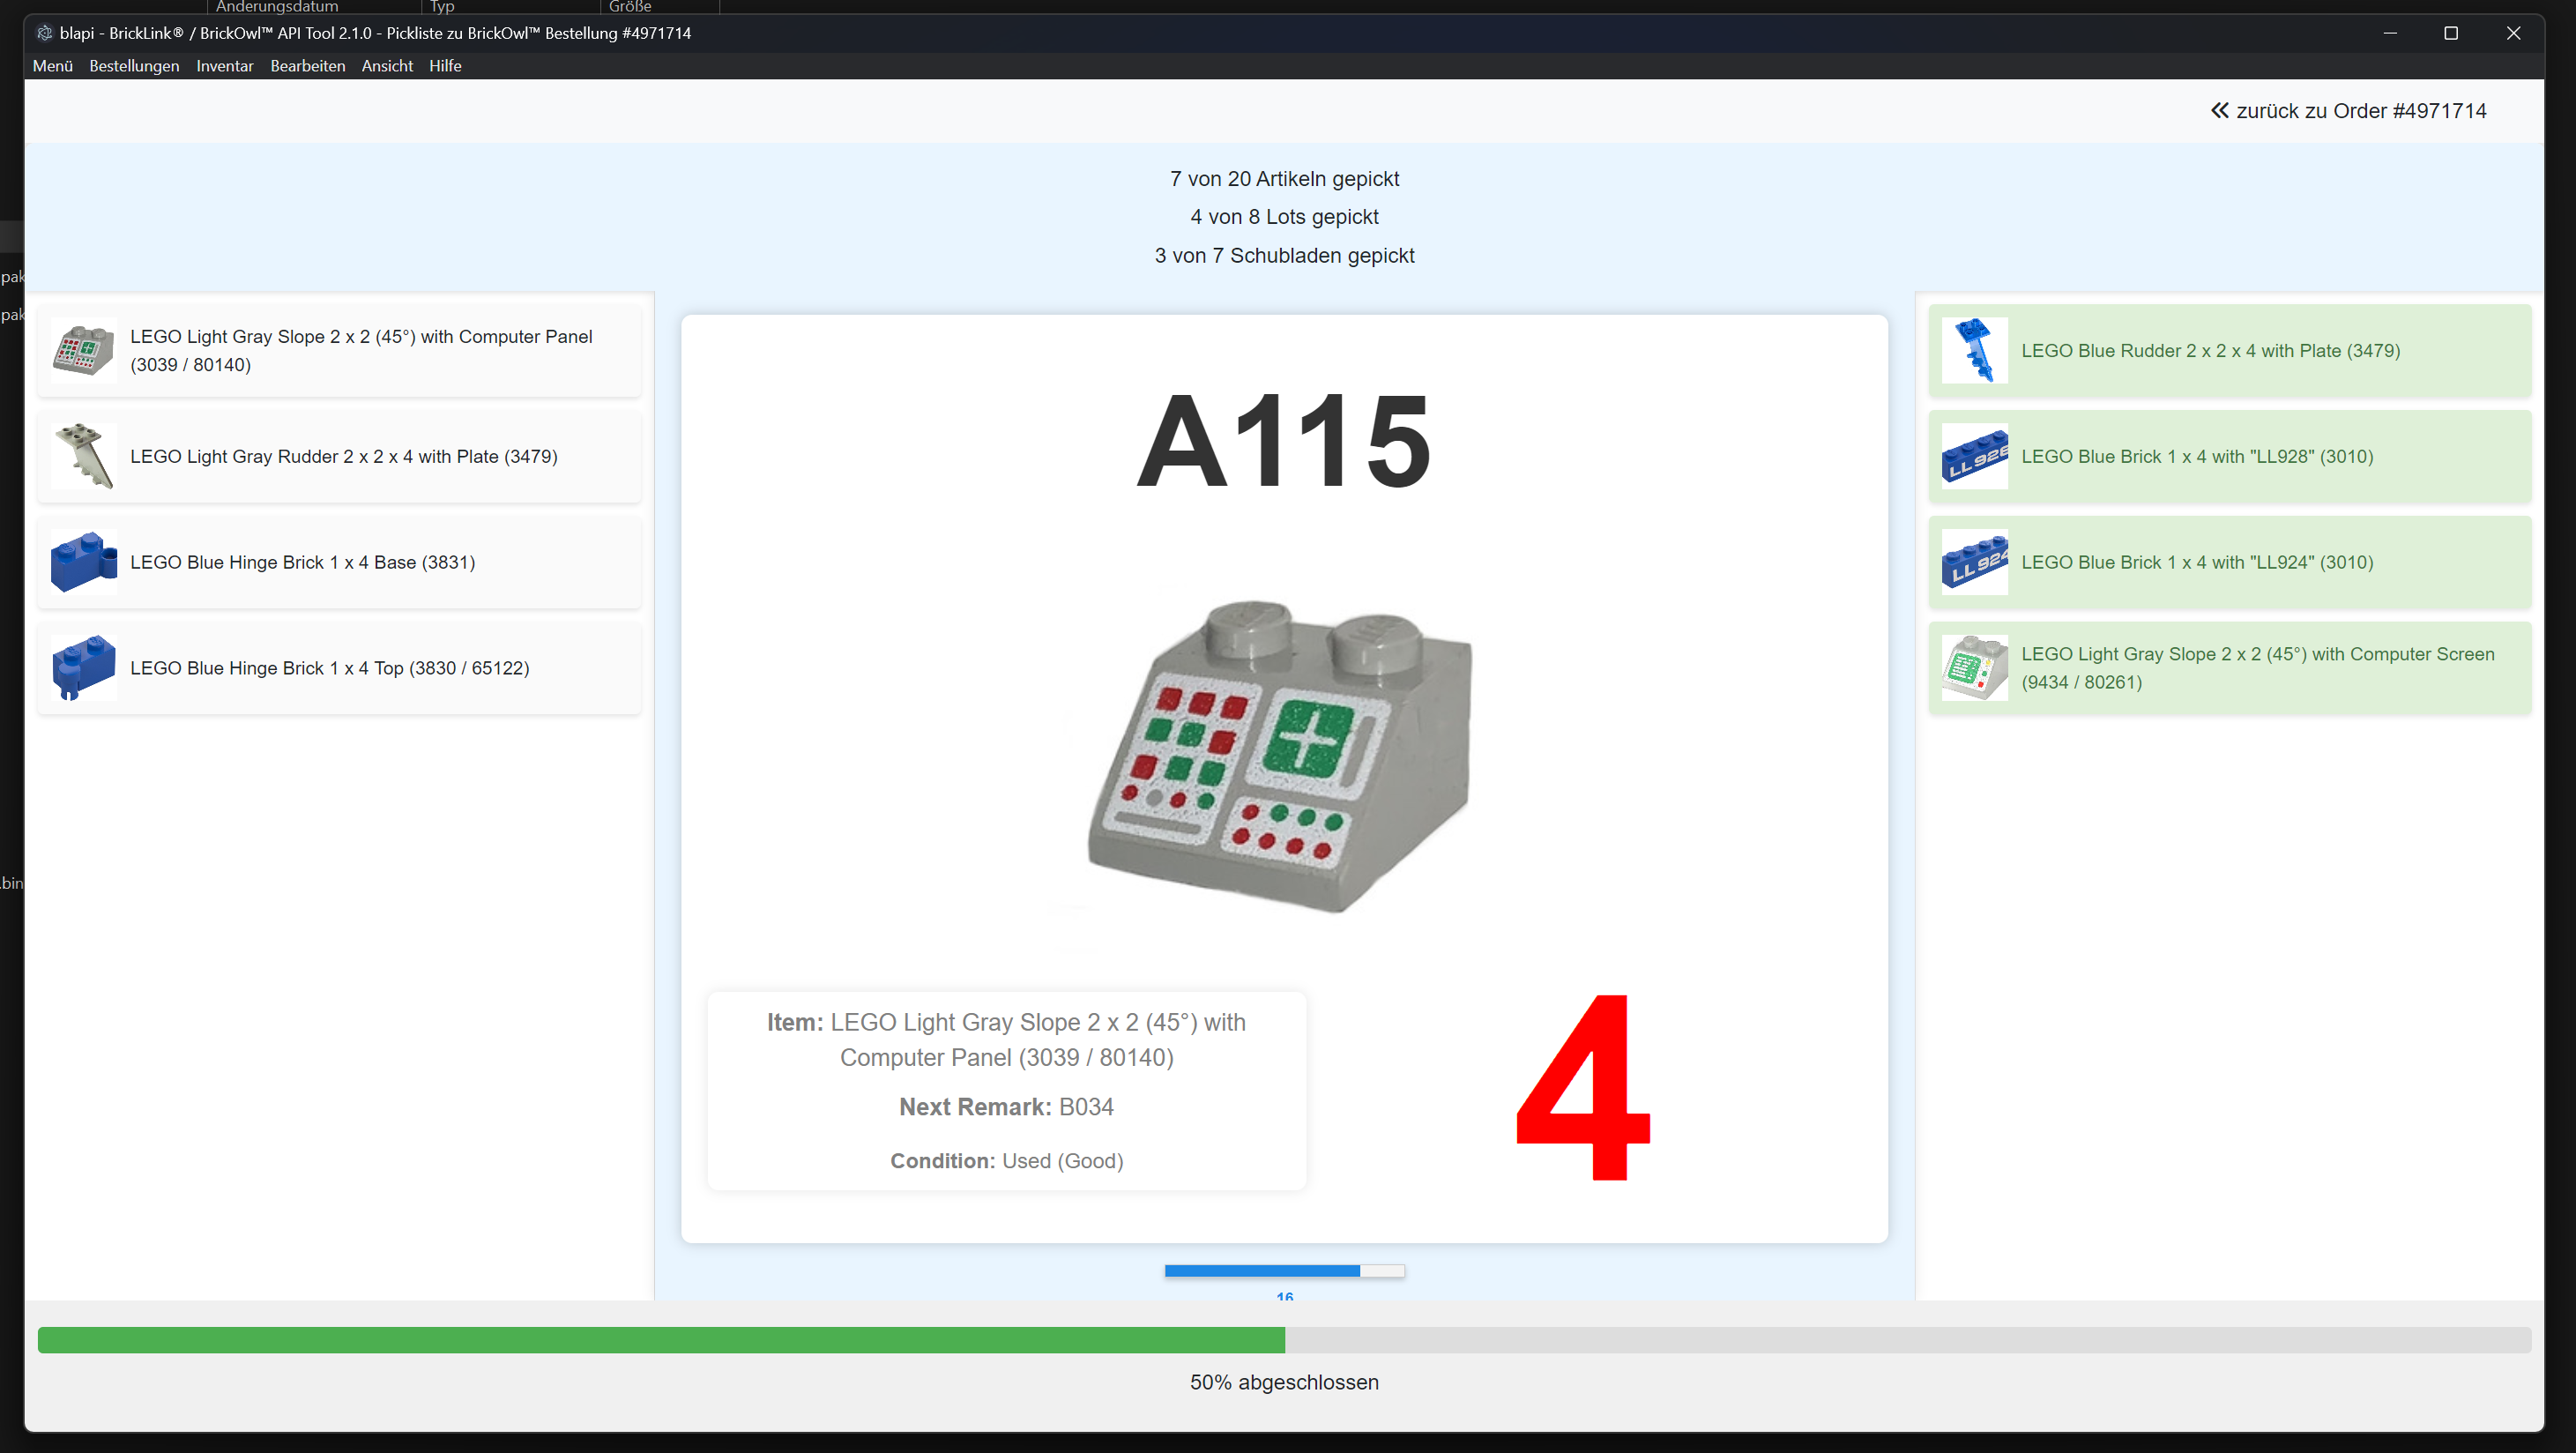The image size is (2576, 1453).
Task: Select picked Computer Screen Slope thumbnail
Action: coord(1975,668)
